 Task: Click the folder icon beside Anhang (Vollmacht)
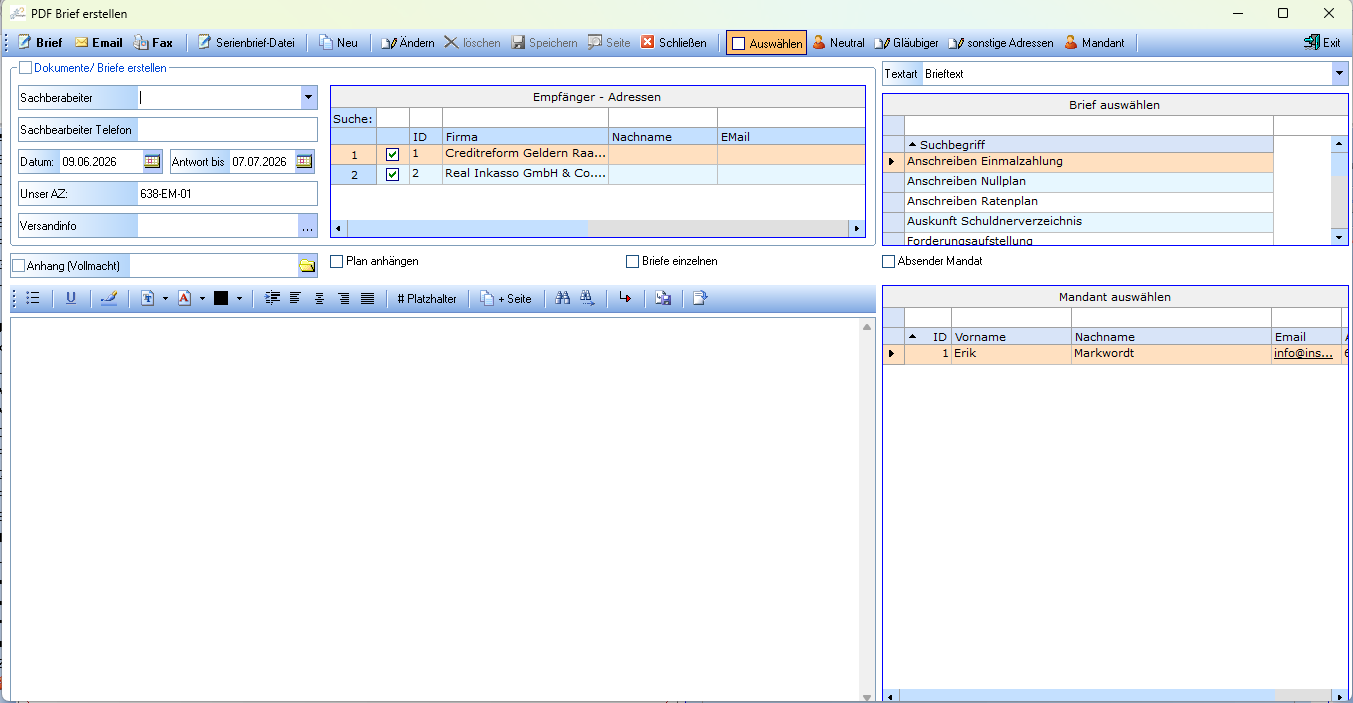[307, 265]
